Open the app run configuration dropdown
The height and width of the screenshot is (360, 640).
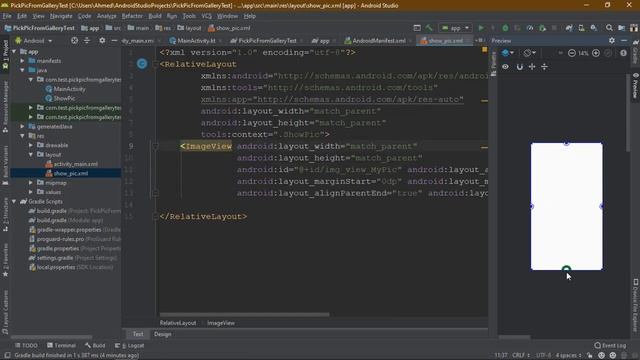coord(456,28)
